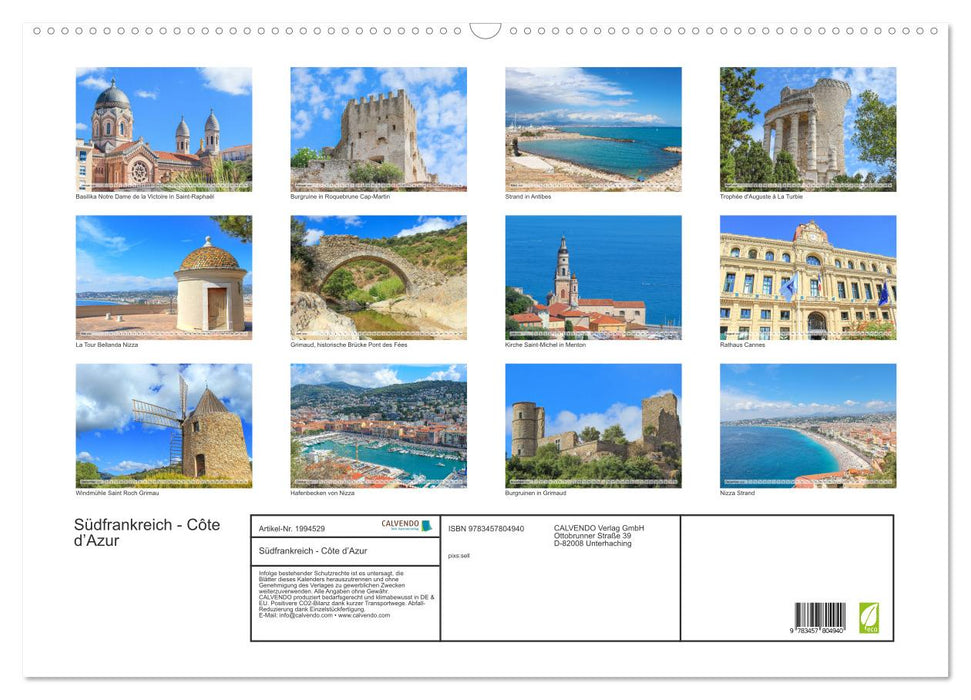
Task: Click the calendar spiral binding at top
Action: pyautogui.click(x=485, y=30)
